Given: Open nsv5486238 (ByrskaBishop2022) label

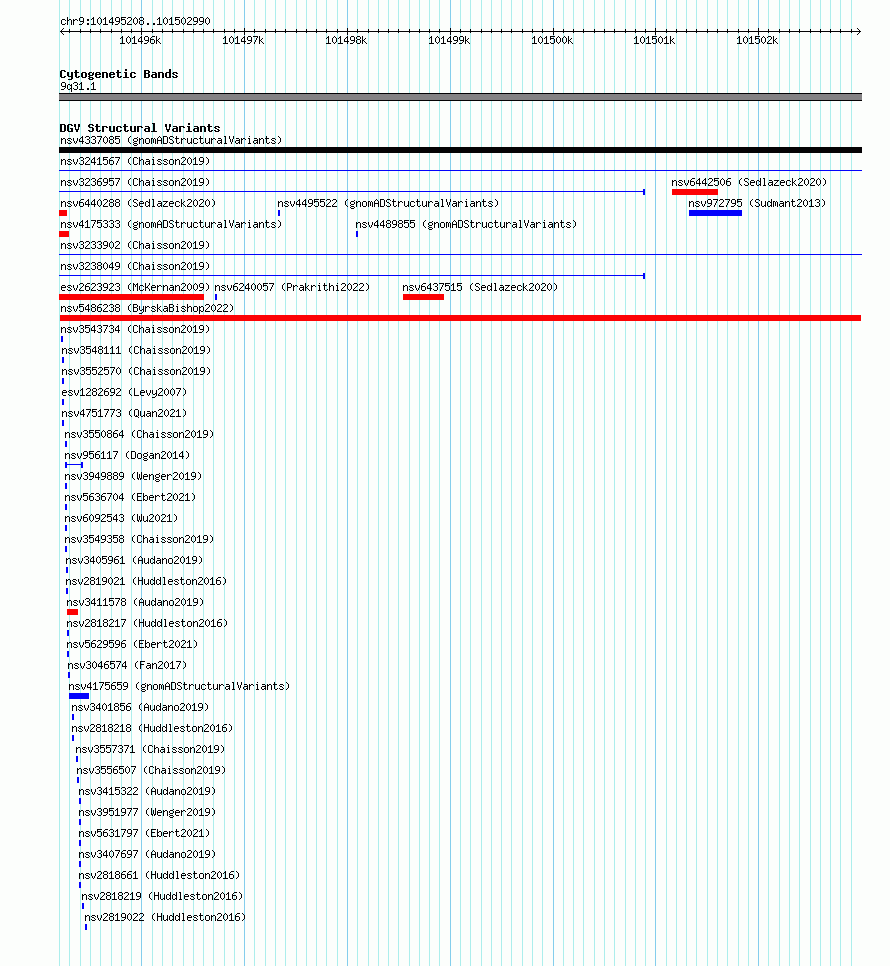Looking at the screenshot, I should (x=147, y=308).
